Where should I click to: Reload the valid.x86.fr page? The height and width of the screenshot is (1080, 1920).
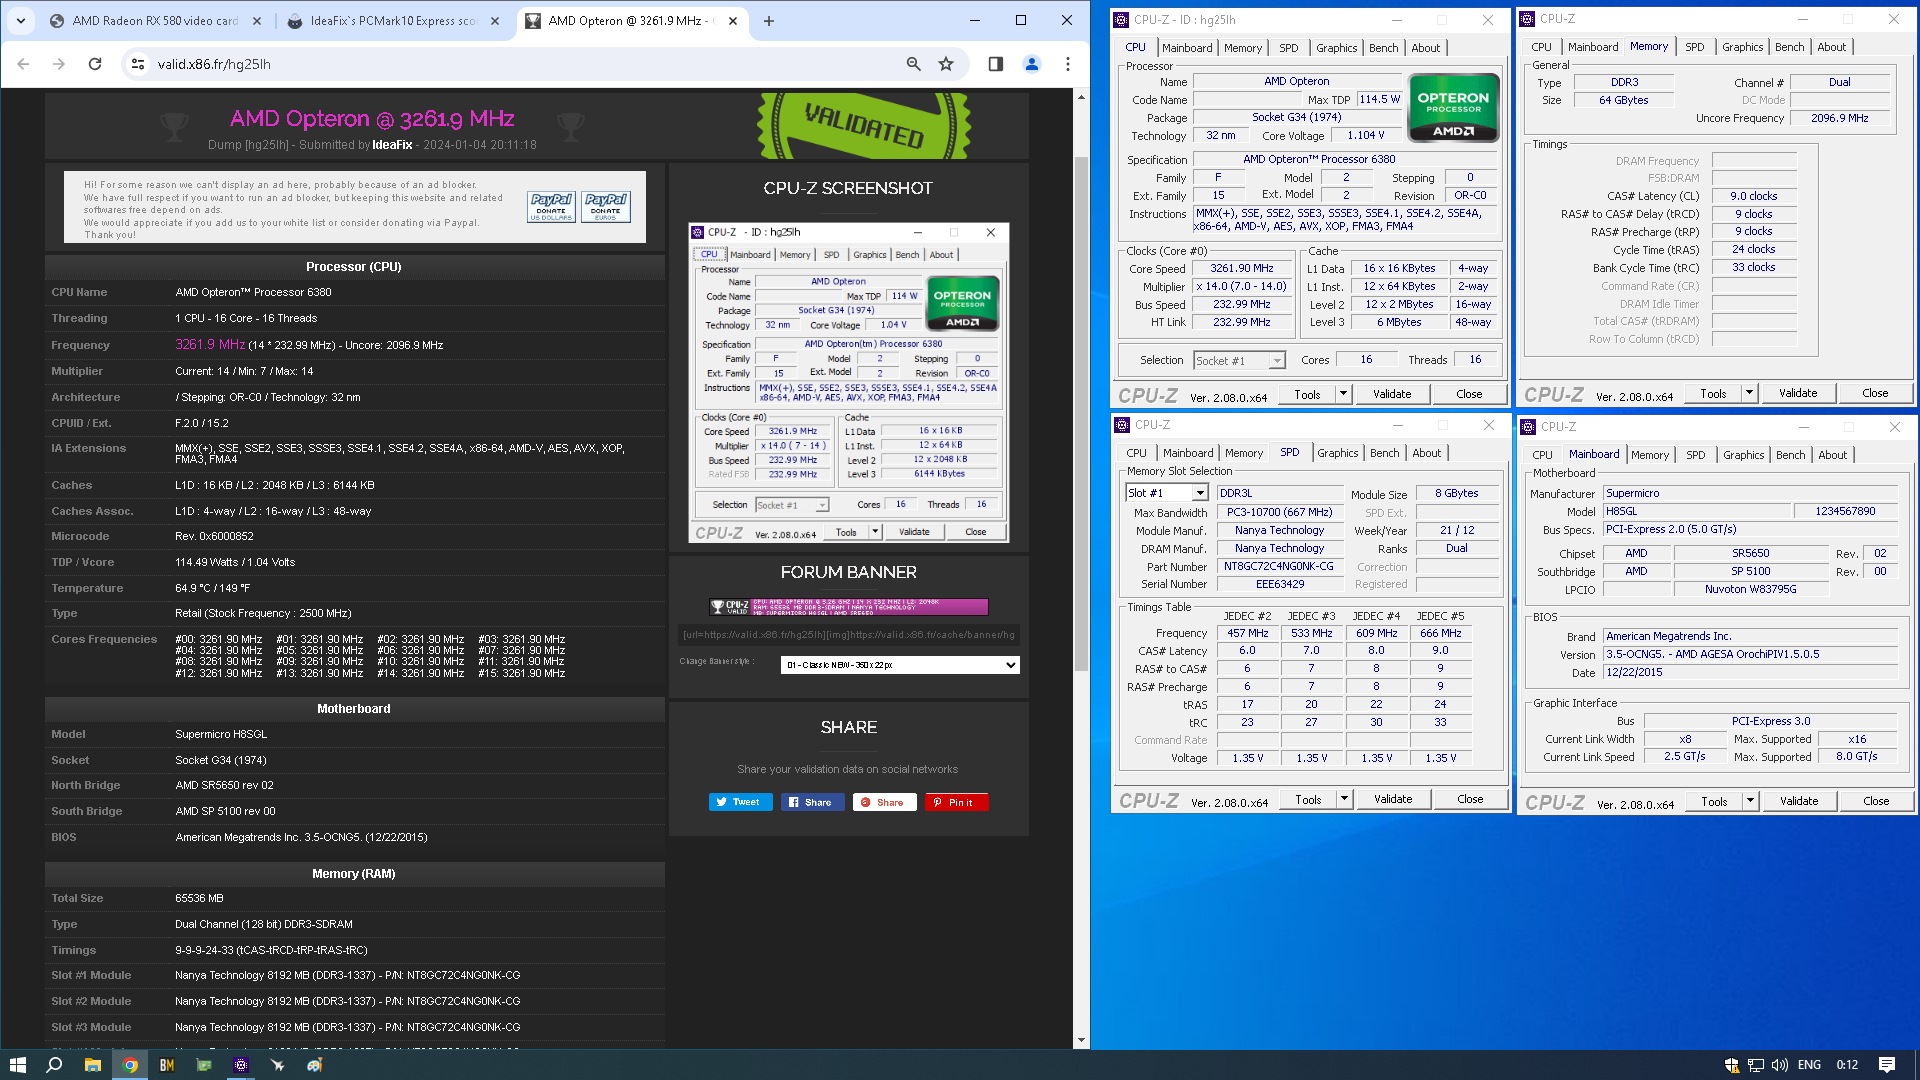click(x=95, y=64)
